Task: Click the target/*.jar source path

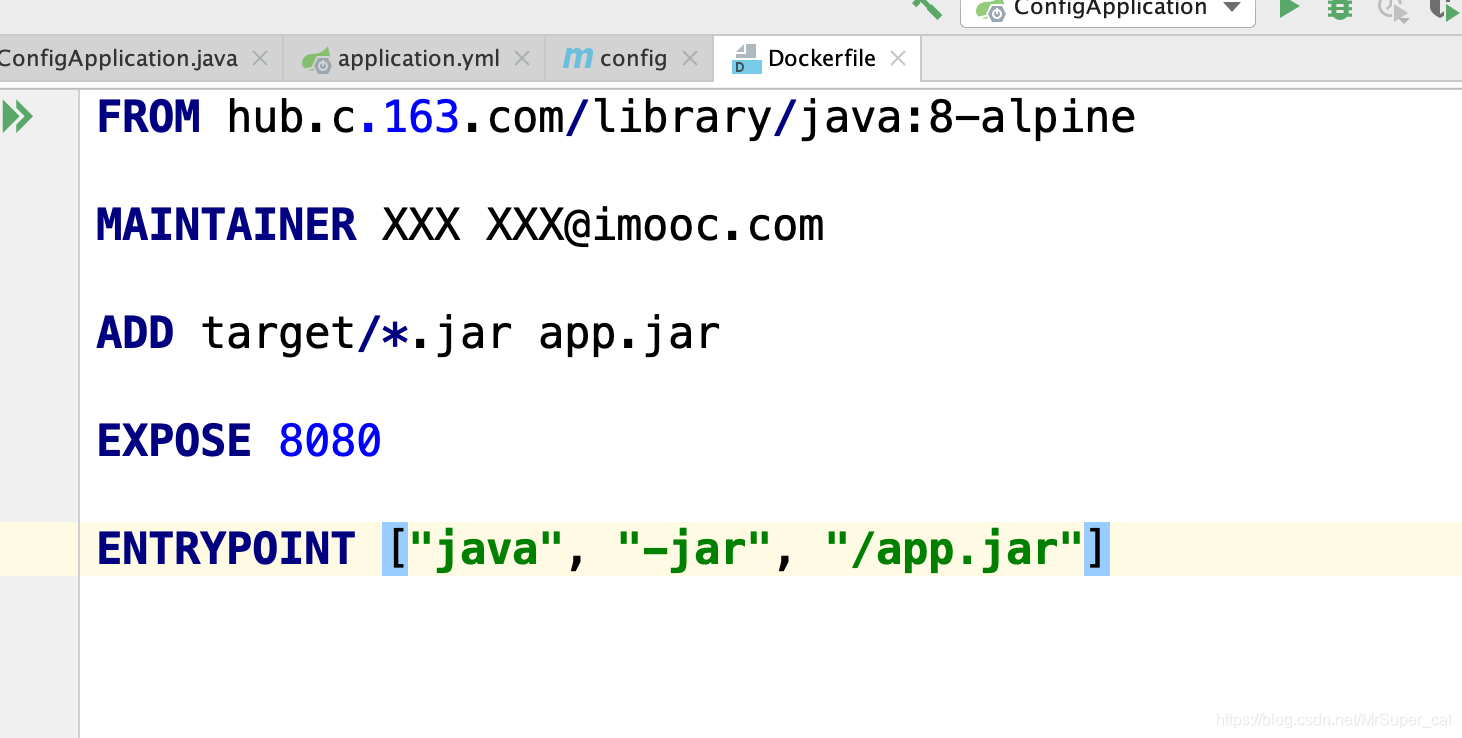Action: click(357, 333)
